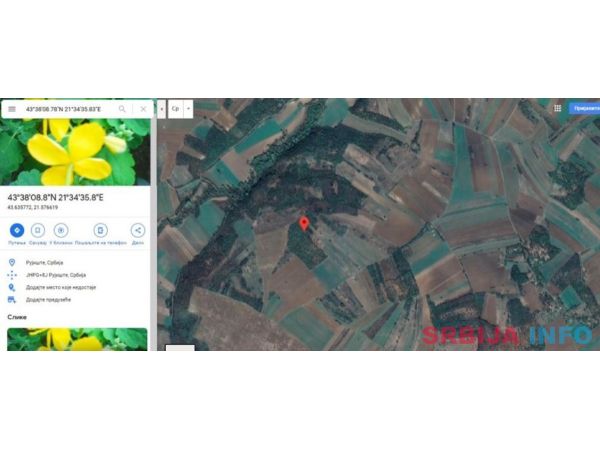The image size is (600, 450).
Task: Save the location with the Сачувај icon
Action: [38, 231]
